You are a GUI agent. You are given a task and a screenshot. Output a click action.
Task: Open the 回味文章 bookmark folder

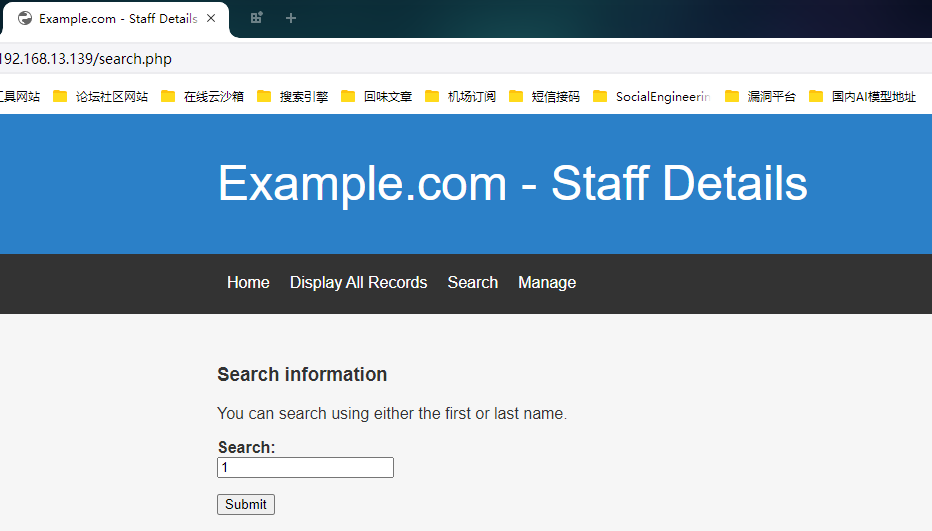click(x=377, y=96)
